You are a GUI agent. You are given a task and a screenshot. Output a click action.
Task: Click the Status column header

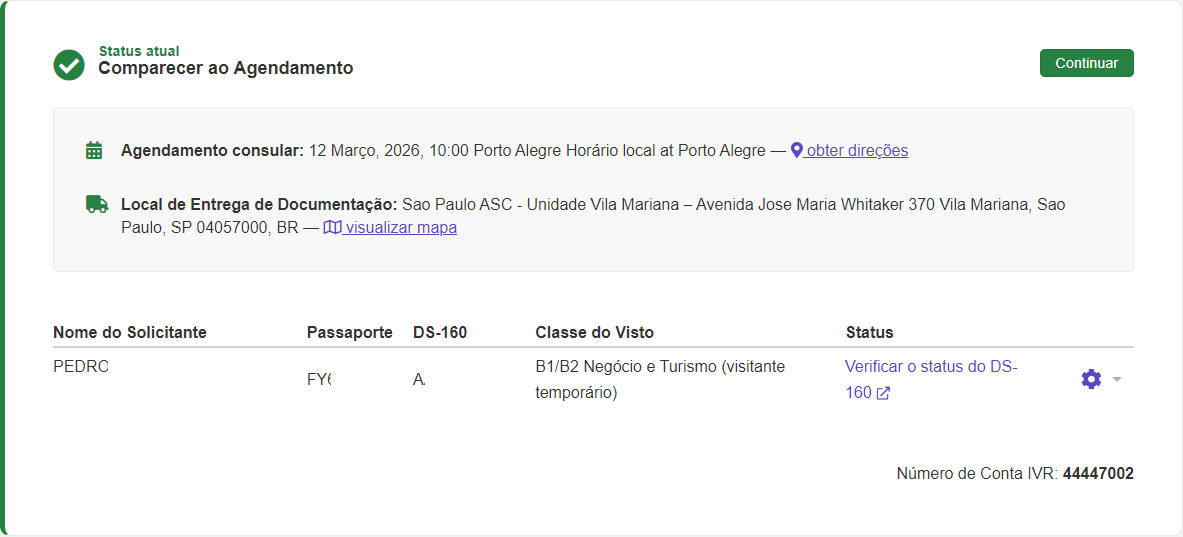[x=869, y=332]
